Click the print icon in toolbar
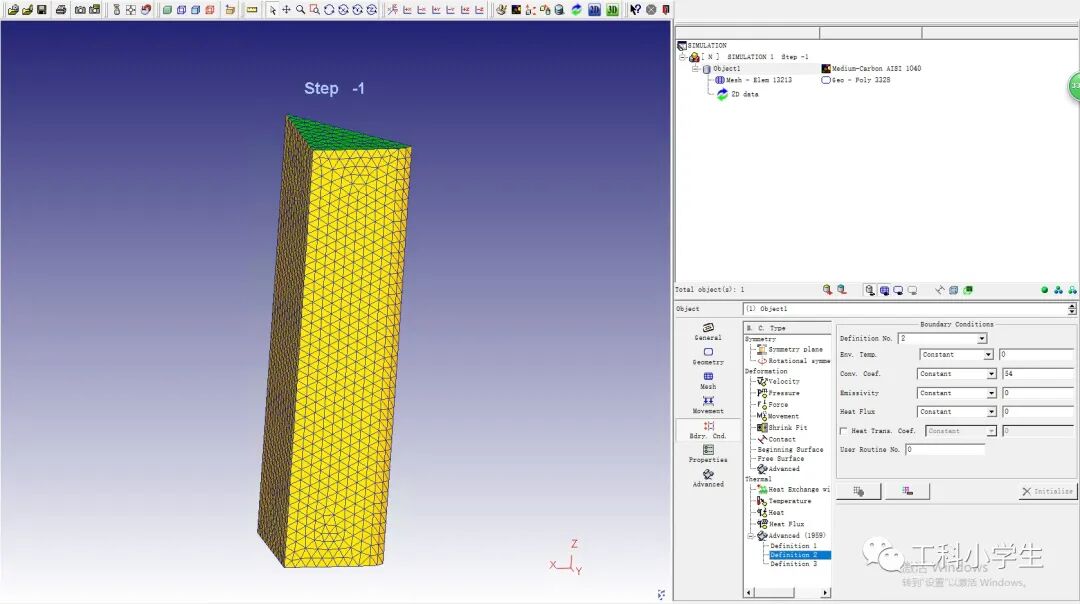 click(61, 10)
